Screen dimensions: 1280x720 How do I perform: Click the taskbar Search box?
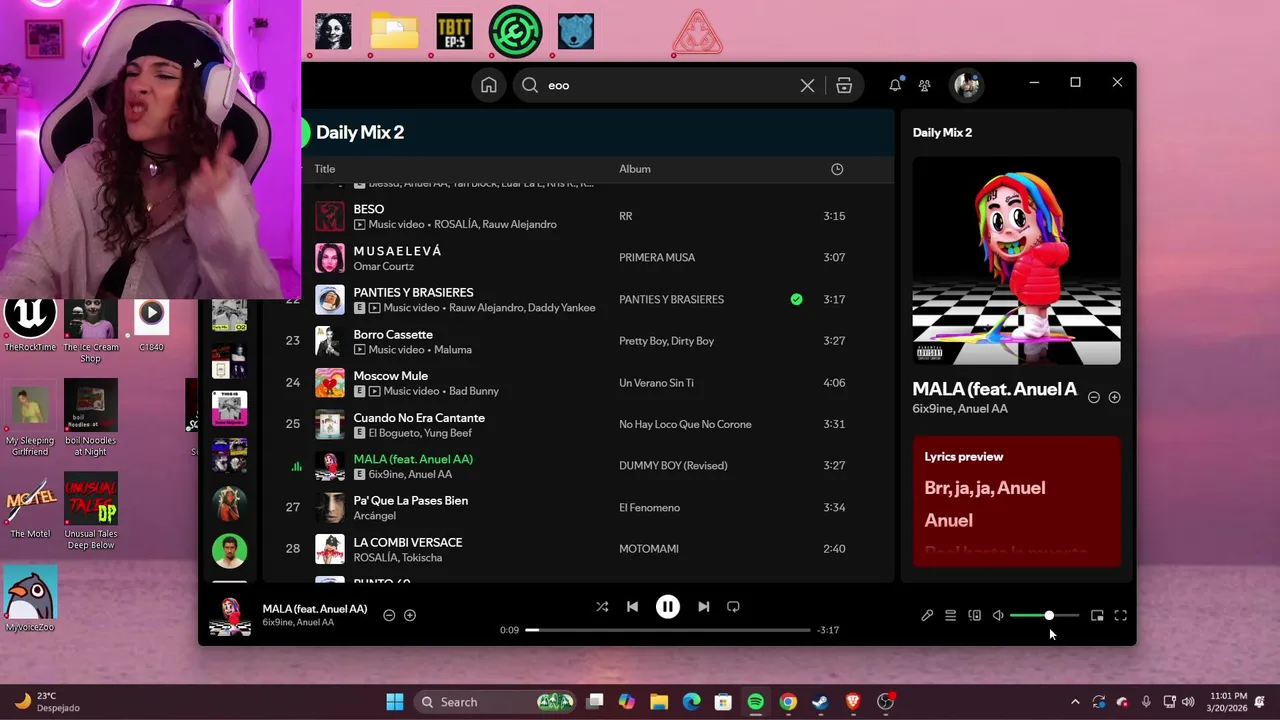click(497, 702)
